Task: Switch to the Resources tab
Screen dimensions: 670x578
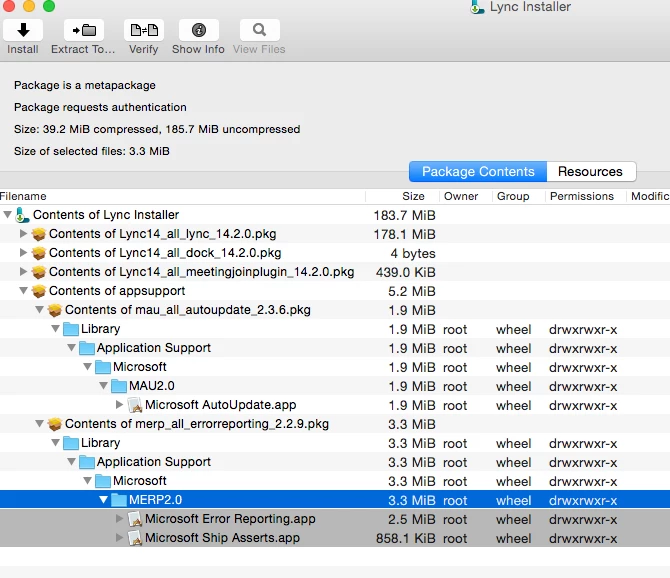Action: [x=591, y=171]
